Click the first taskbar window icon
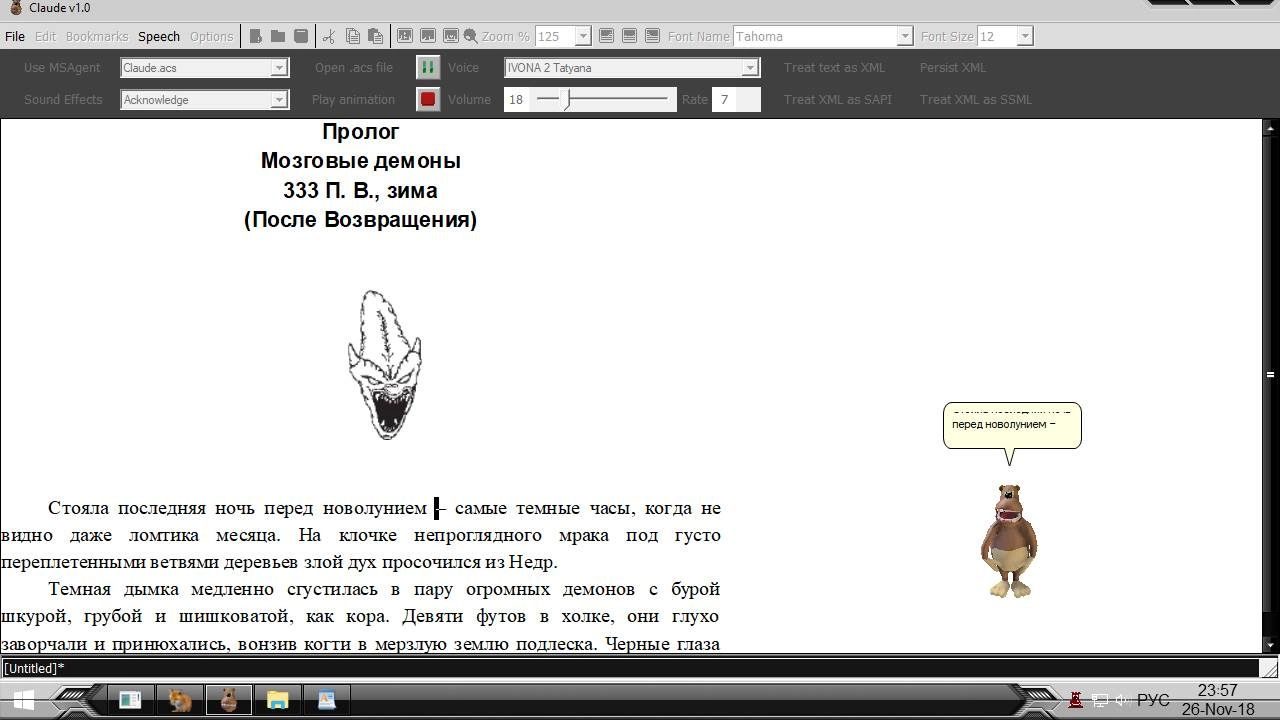Viewport: 1280px width, 720px height. click(x=130, y=700)
